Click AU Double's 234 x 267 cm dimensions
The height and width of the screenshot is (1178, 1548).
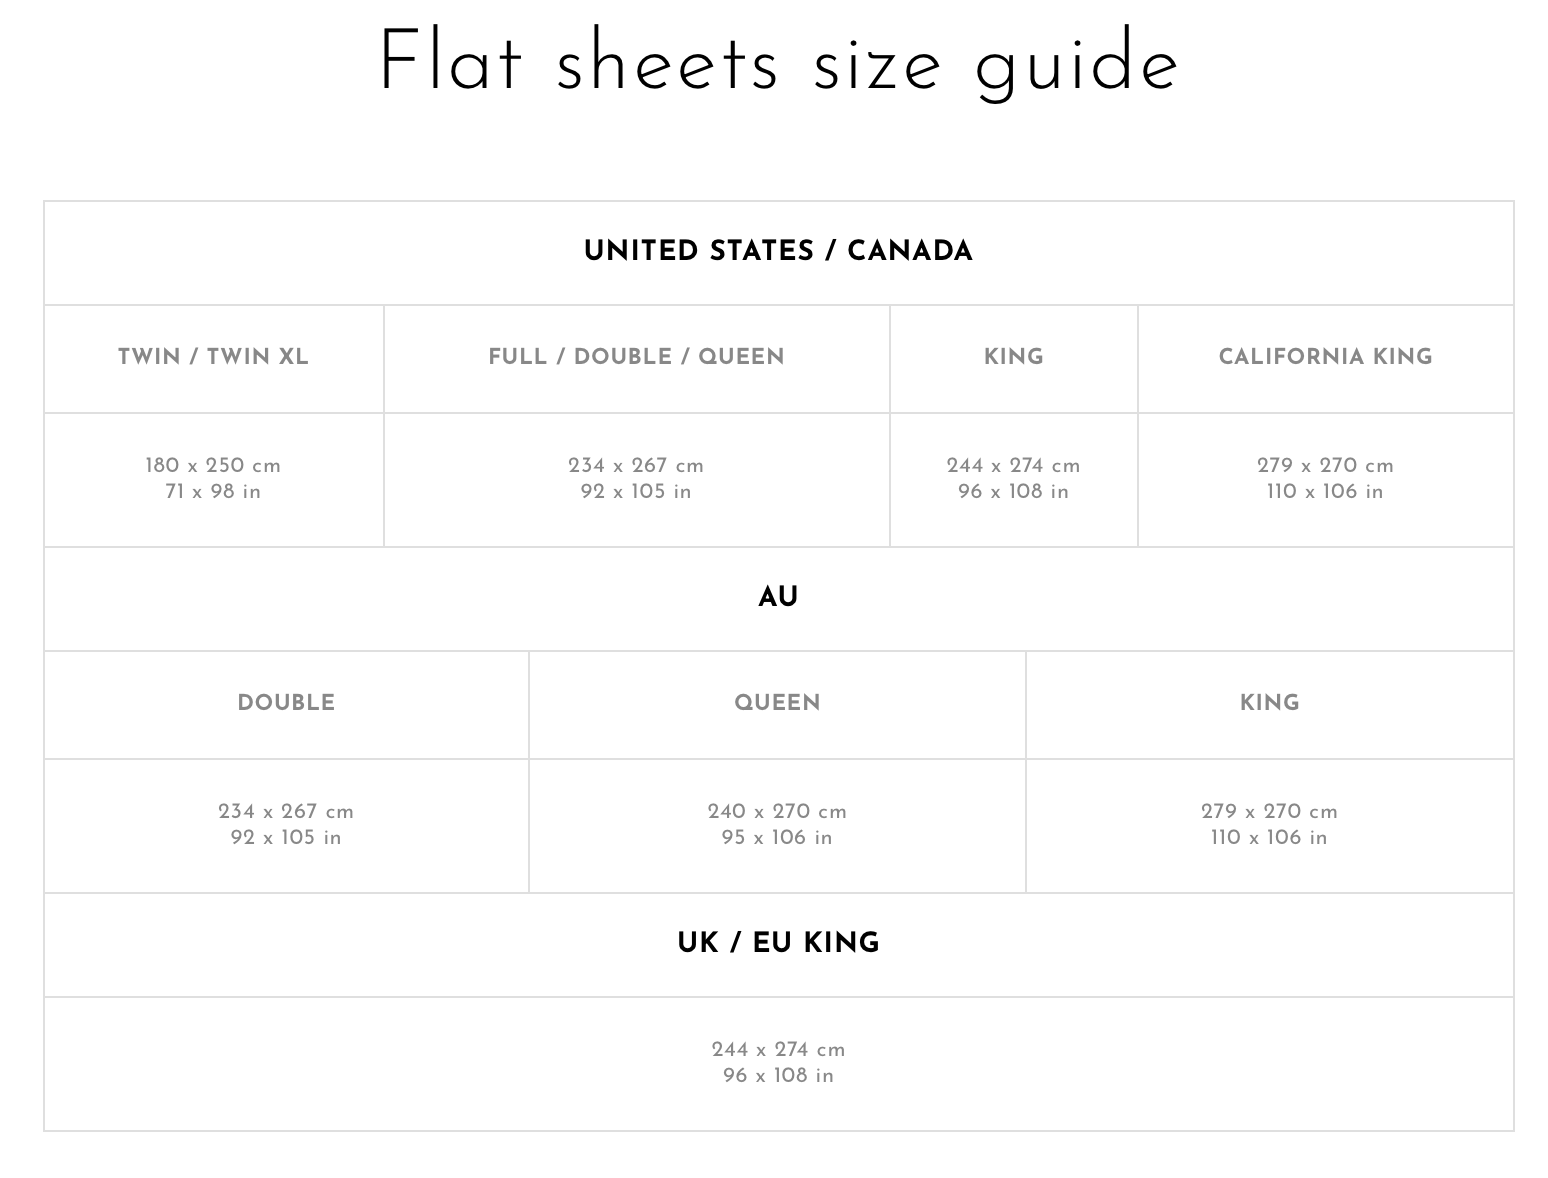point(286,812)
